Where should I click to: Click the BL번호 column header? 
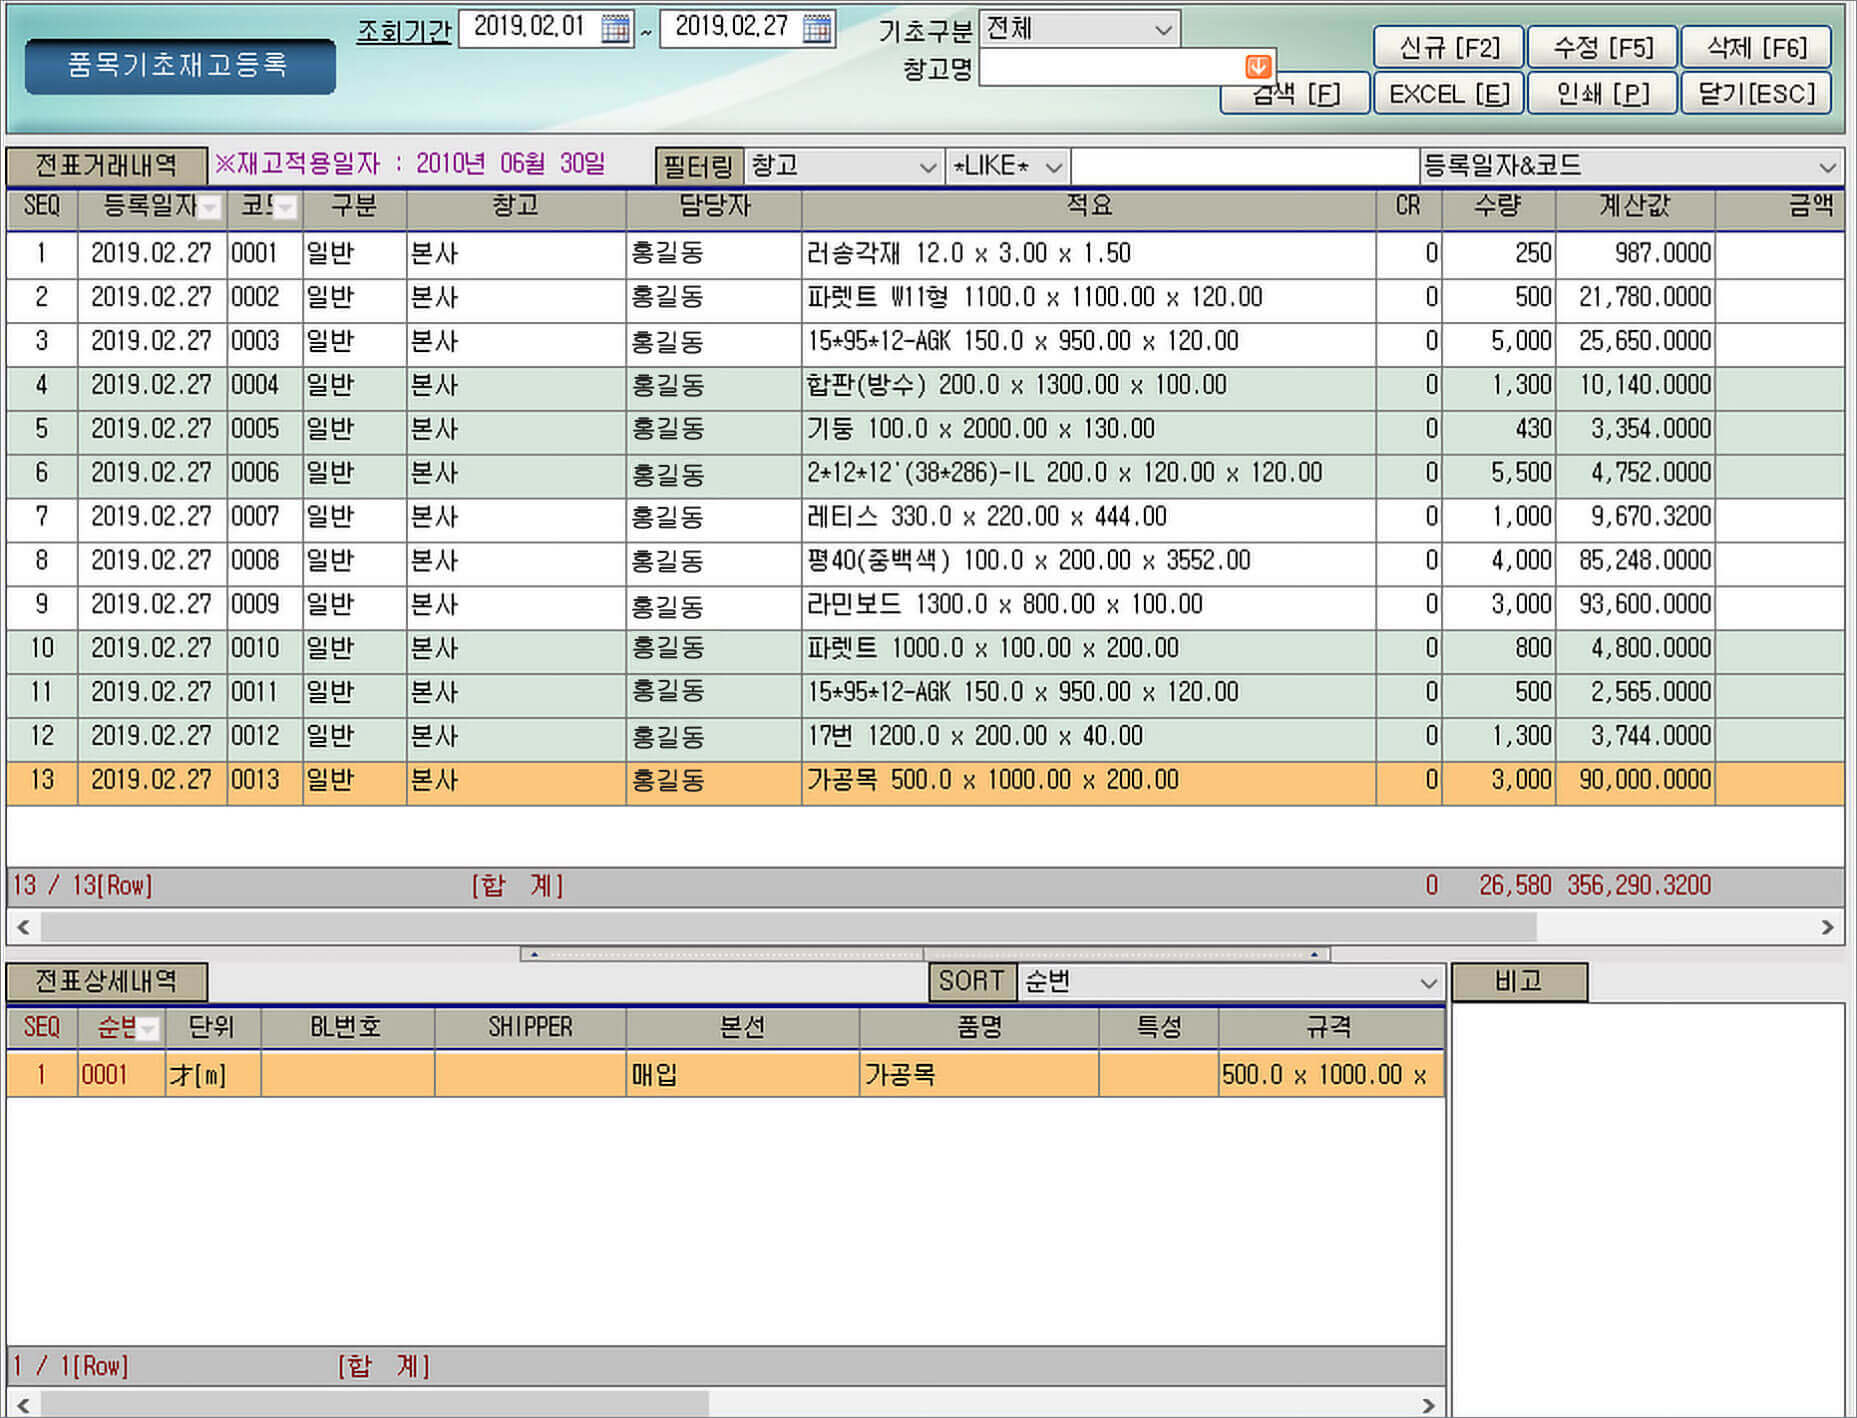coord(346,1028)
